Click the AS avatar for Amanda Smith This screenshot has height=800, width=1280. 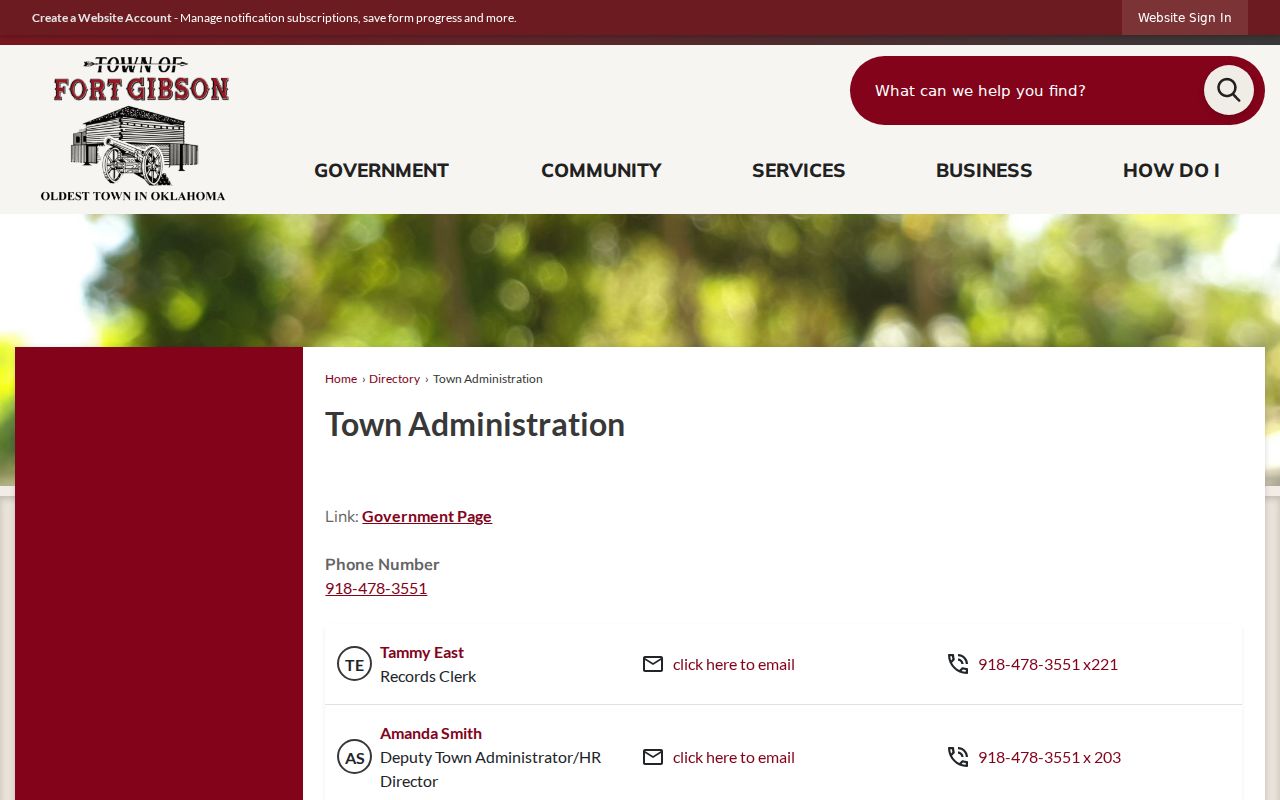[x=354, y=757]
